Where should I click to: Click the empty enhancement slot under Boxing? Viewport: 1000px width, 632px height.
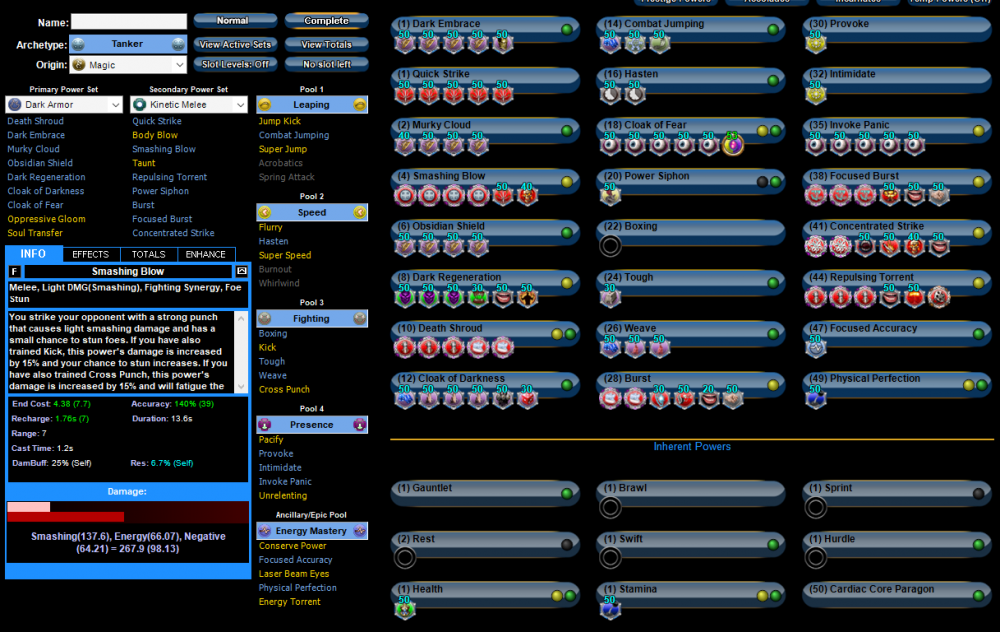pyautogui.click(x=610, y=246)
